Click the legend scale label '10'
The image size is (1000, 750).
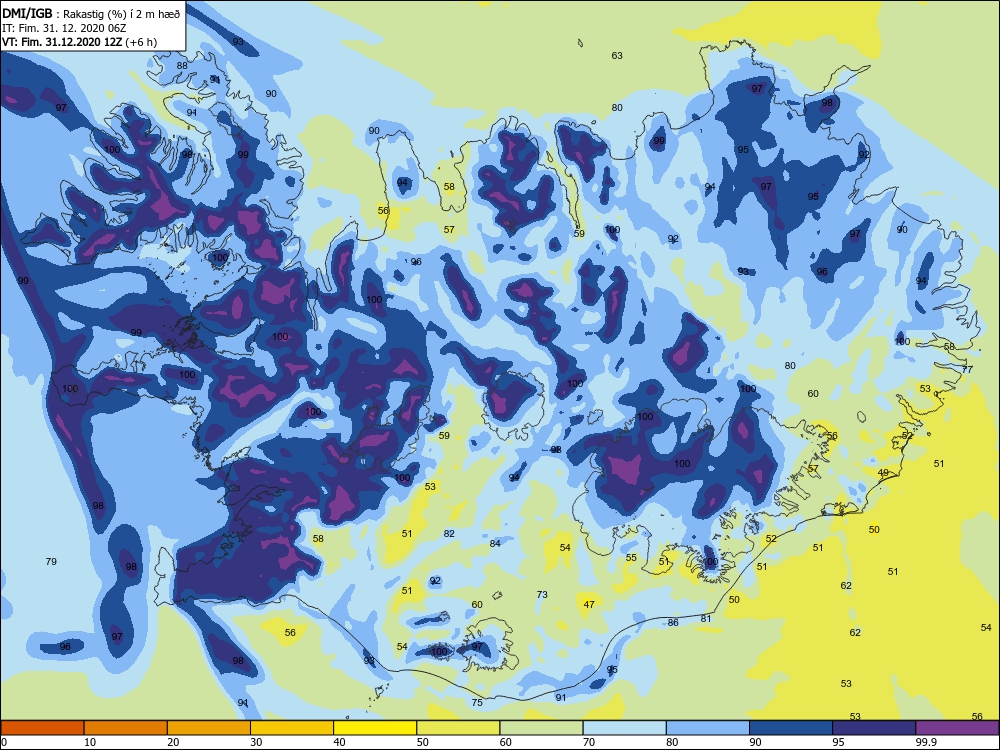[x=90, y=742]
